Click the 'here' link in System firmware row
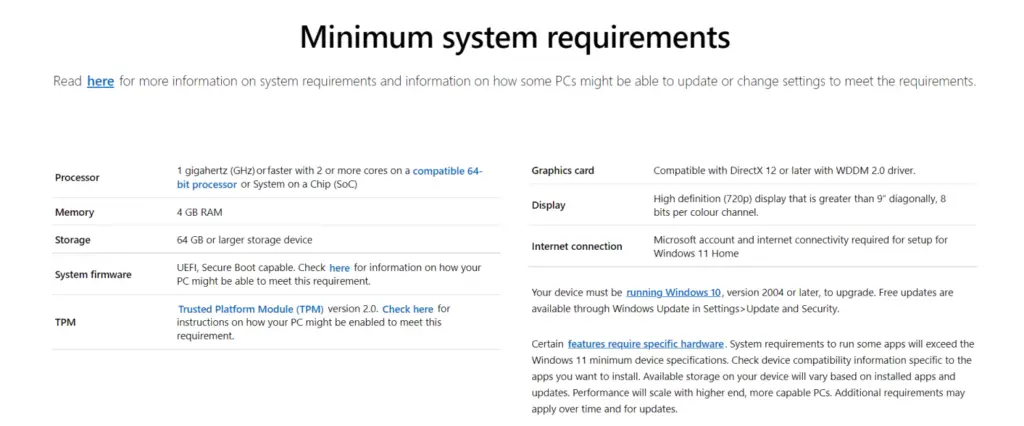Screen dimensions: 1024x426 (x=340, y=268)
